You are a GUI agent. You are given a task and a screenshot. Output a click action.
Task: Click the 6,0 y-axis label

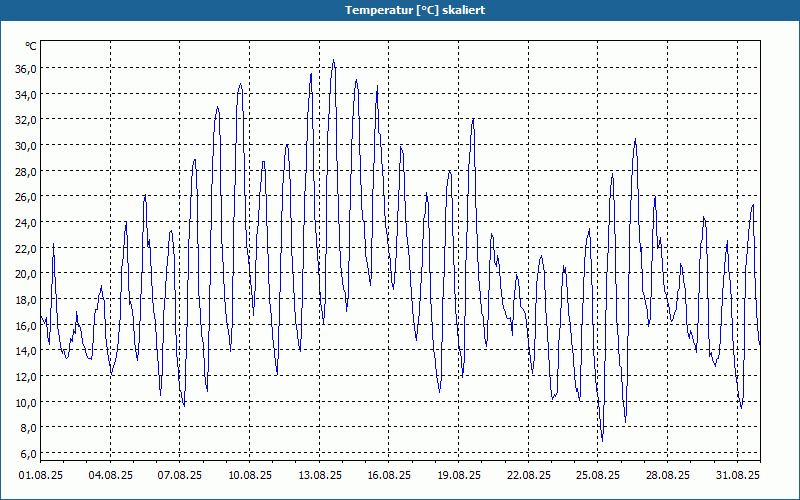pos(28,454)
